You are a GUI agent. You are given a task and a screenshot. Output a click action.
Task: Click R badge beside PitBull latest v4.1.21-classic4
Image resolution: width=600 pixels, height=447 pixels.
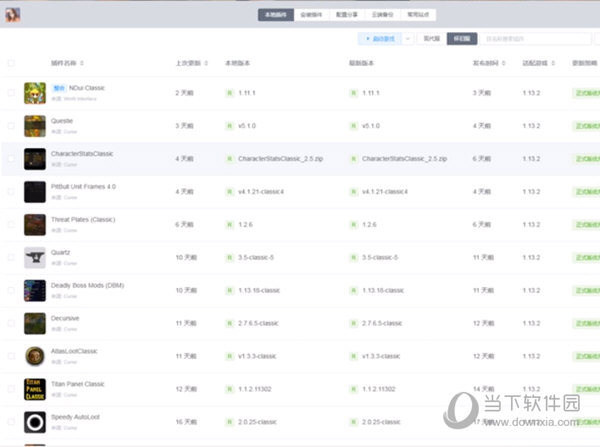coord(354,192)
